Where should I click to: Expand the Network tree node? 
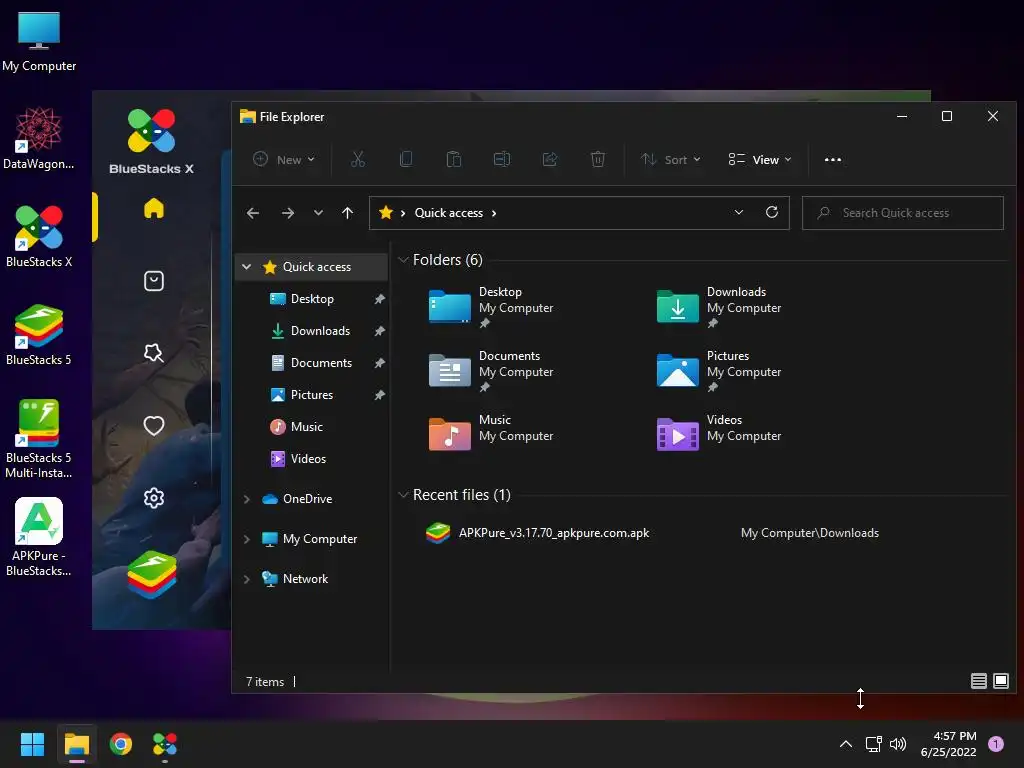click(x=246, y=579)
